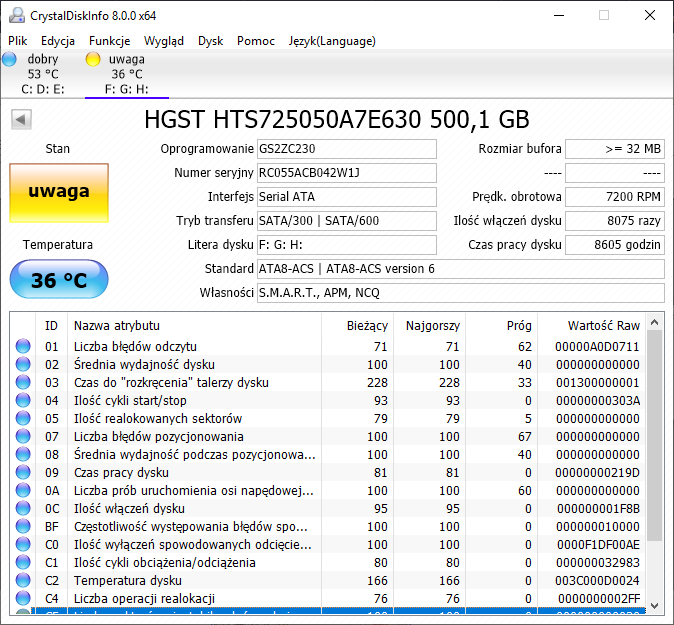This screenshot has height=625, width=674.
Task: Click the attribute list scrollbar thumb
Action: click(655, 435)
